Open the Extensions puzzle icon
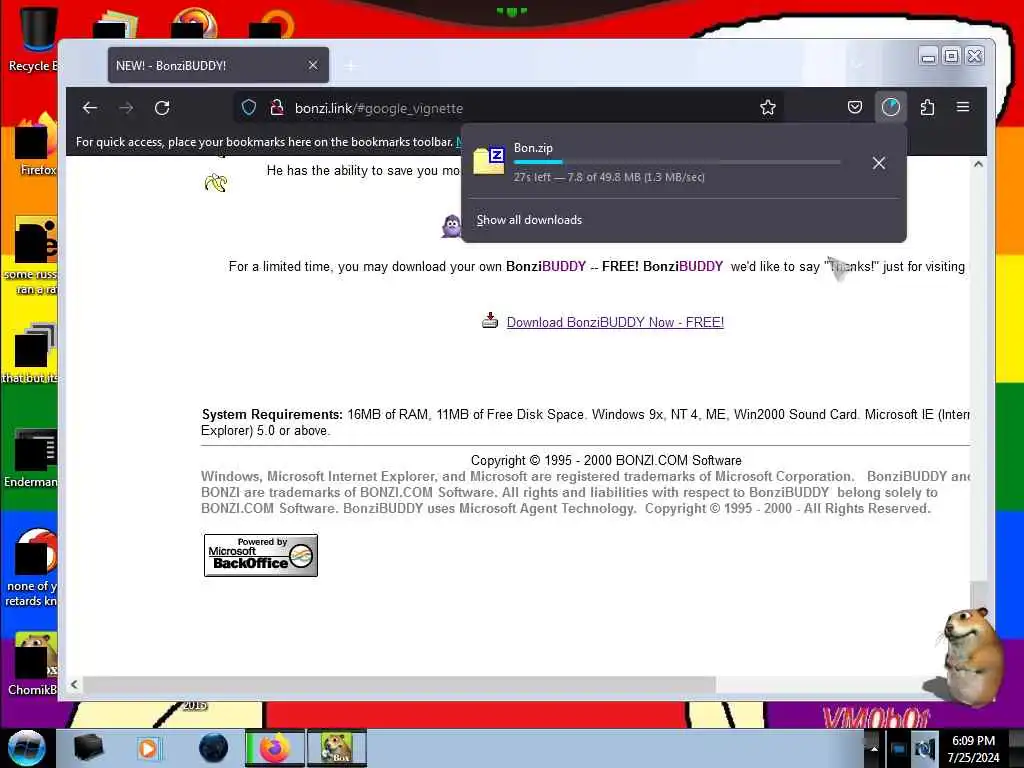Image resolution: width=1024 pixels, height=768 pixels. point(927,107)
